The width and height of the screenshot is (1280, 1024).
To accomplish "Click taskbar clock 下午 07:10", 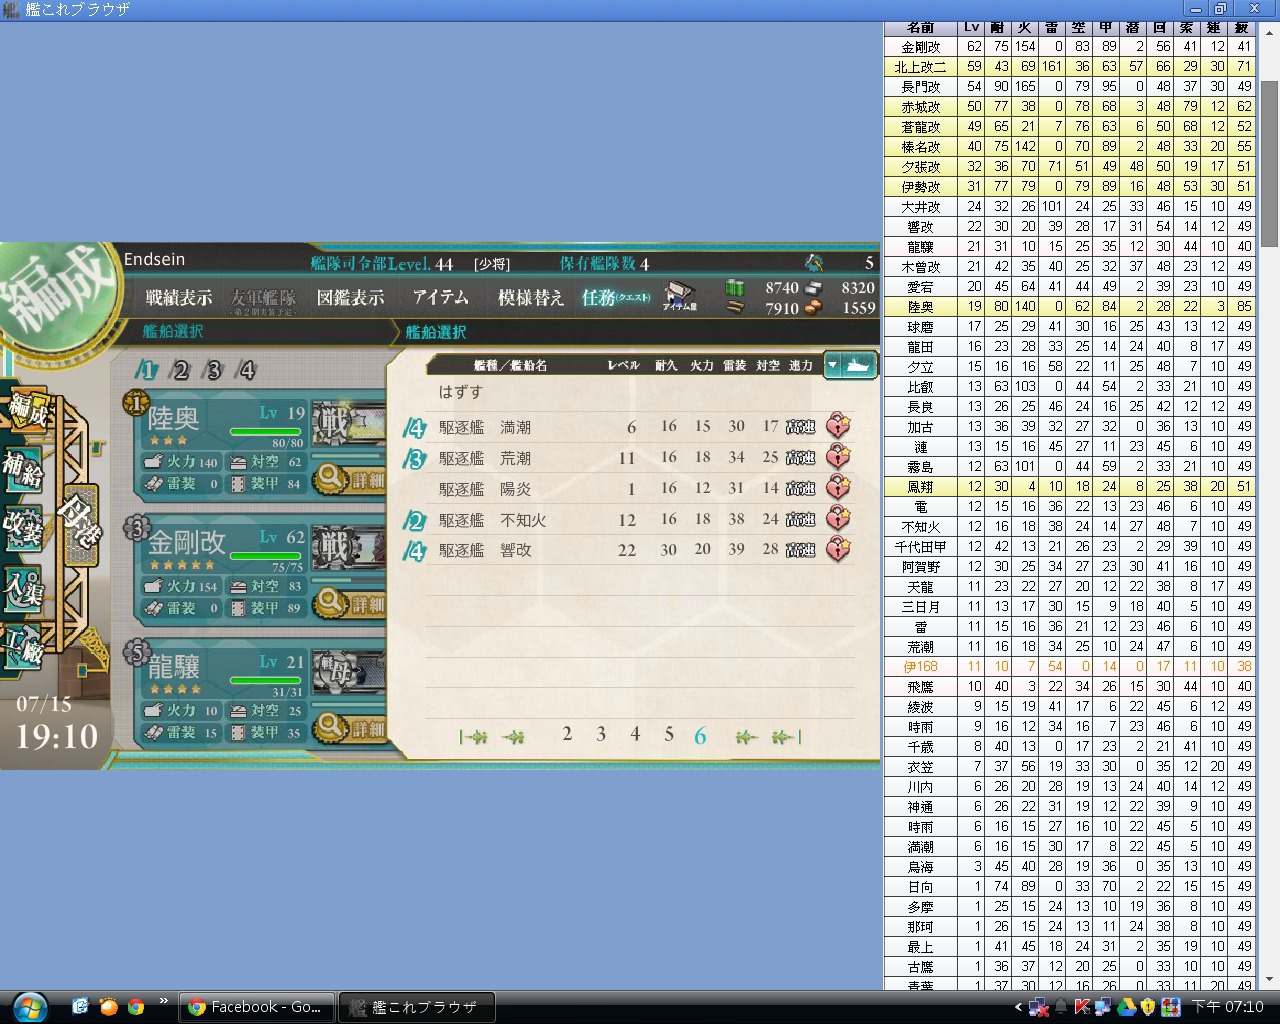I will coord(1227,1007).
